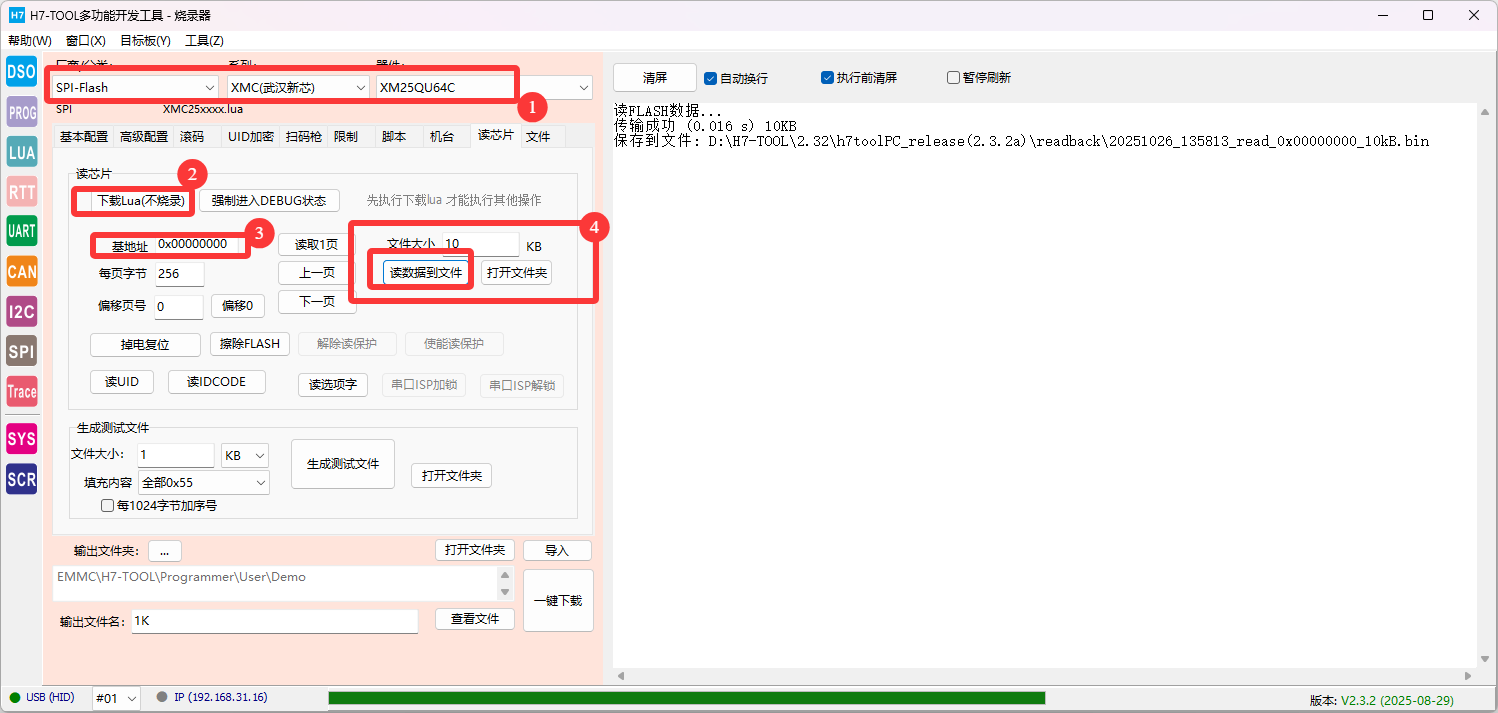The width and height of the screenshot is (1498, 713).
Task: Toggle the 自动换行 checkbox
Action: click(711, 78)
